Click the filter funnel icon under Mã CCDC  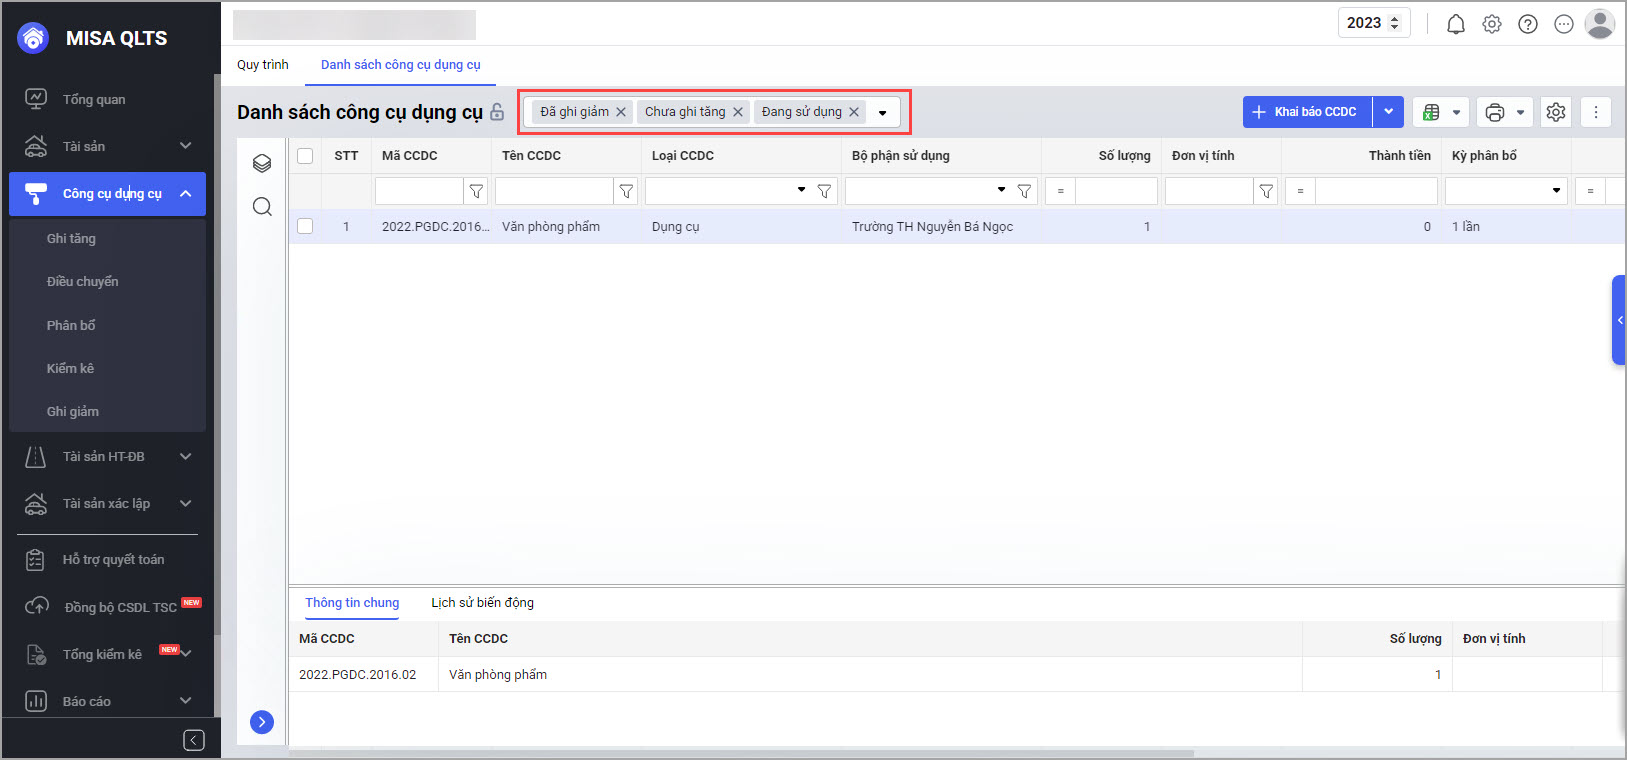477,191
